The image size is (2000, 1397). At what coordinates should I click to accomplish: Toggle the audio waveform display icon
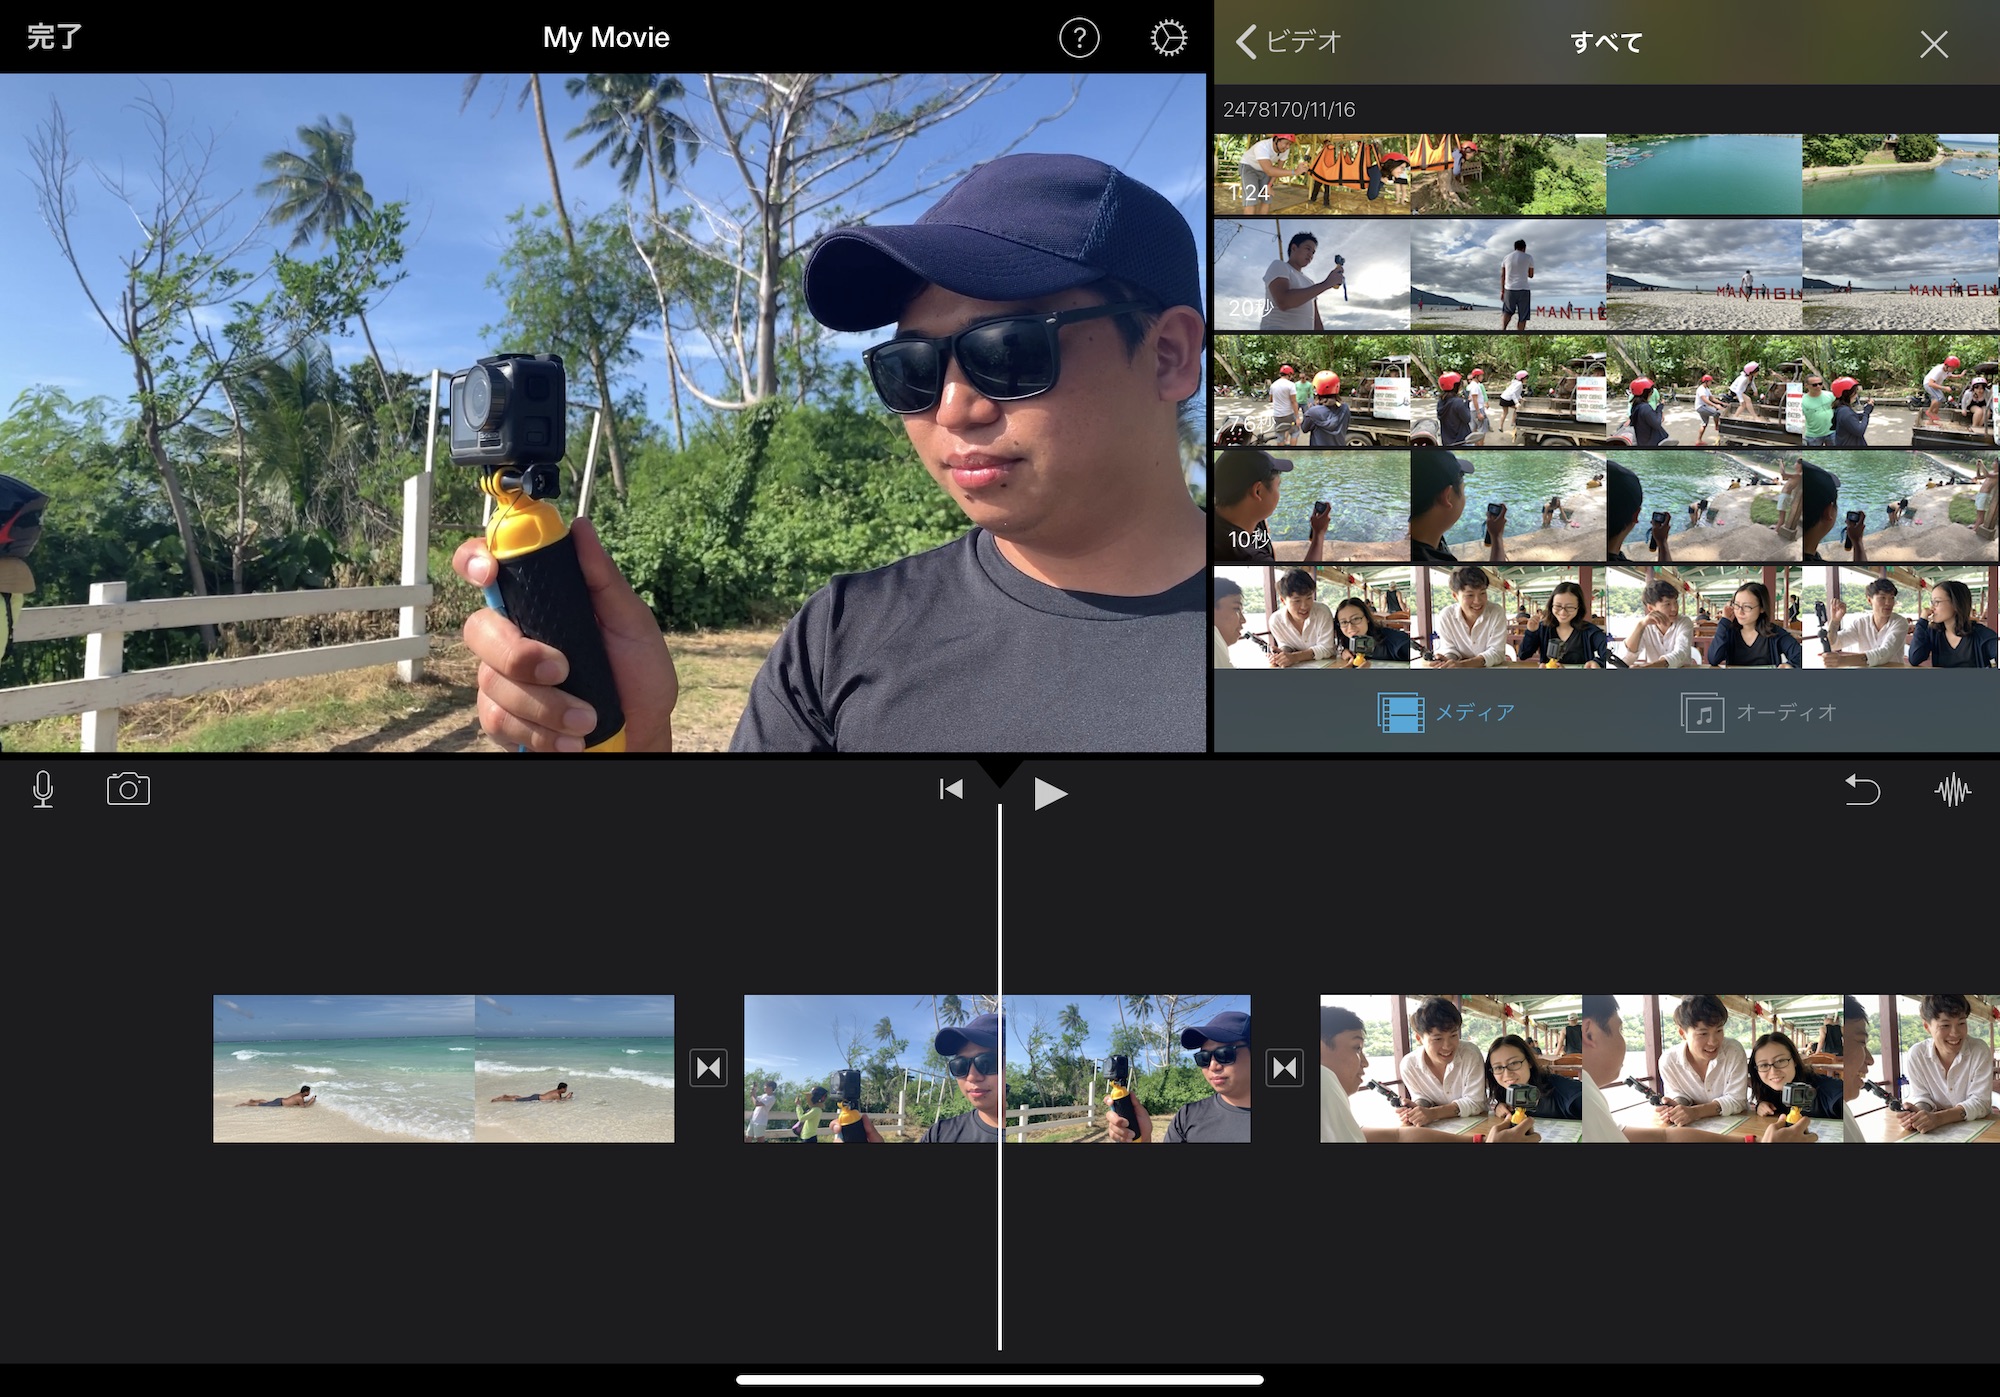pos(1952,790)
